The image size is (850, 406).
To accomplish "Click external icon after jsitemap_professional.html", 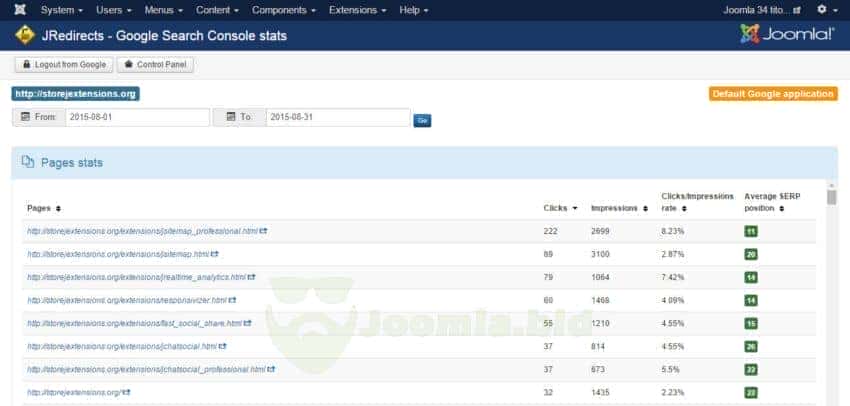I will click(263, 231).
